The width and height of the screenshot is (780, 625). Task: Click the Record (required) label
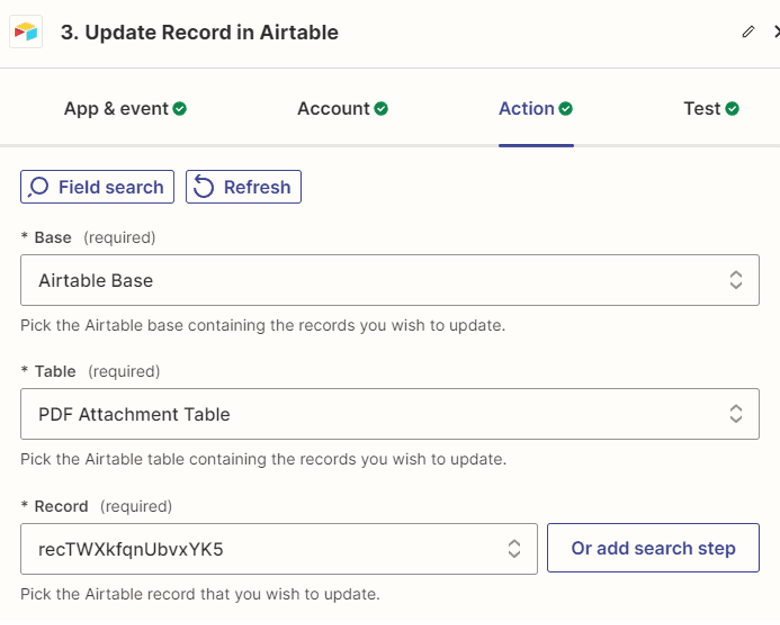click(96, 506)
